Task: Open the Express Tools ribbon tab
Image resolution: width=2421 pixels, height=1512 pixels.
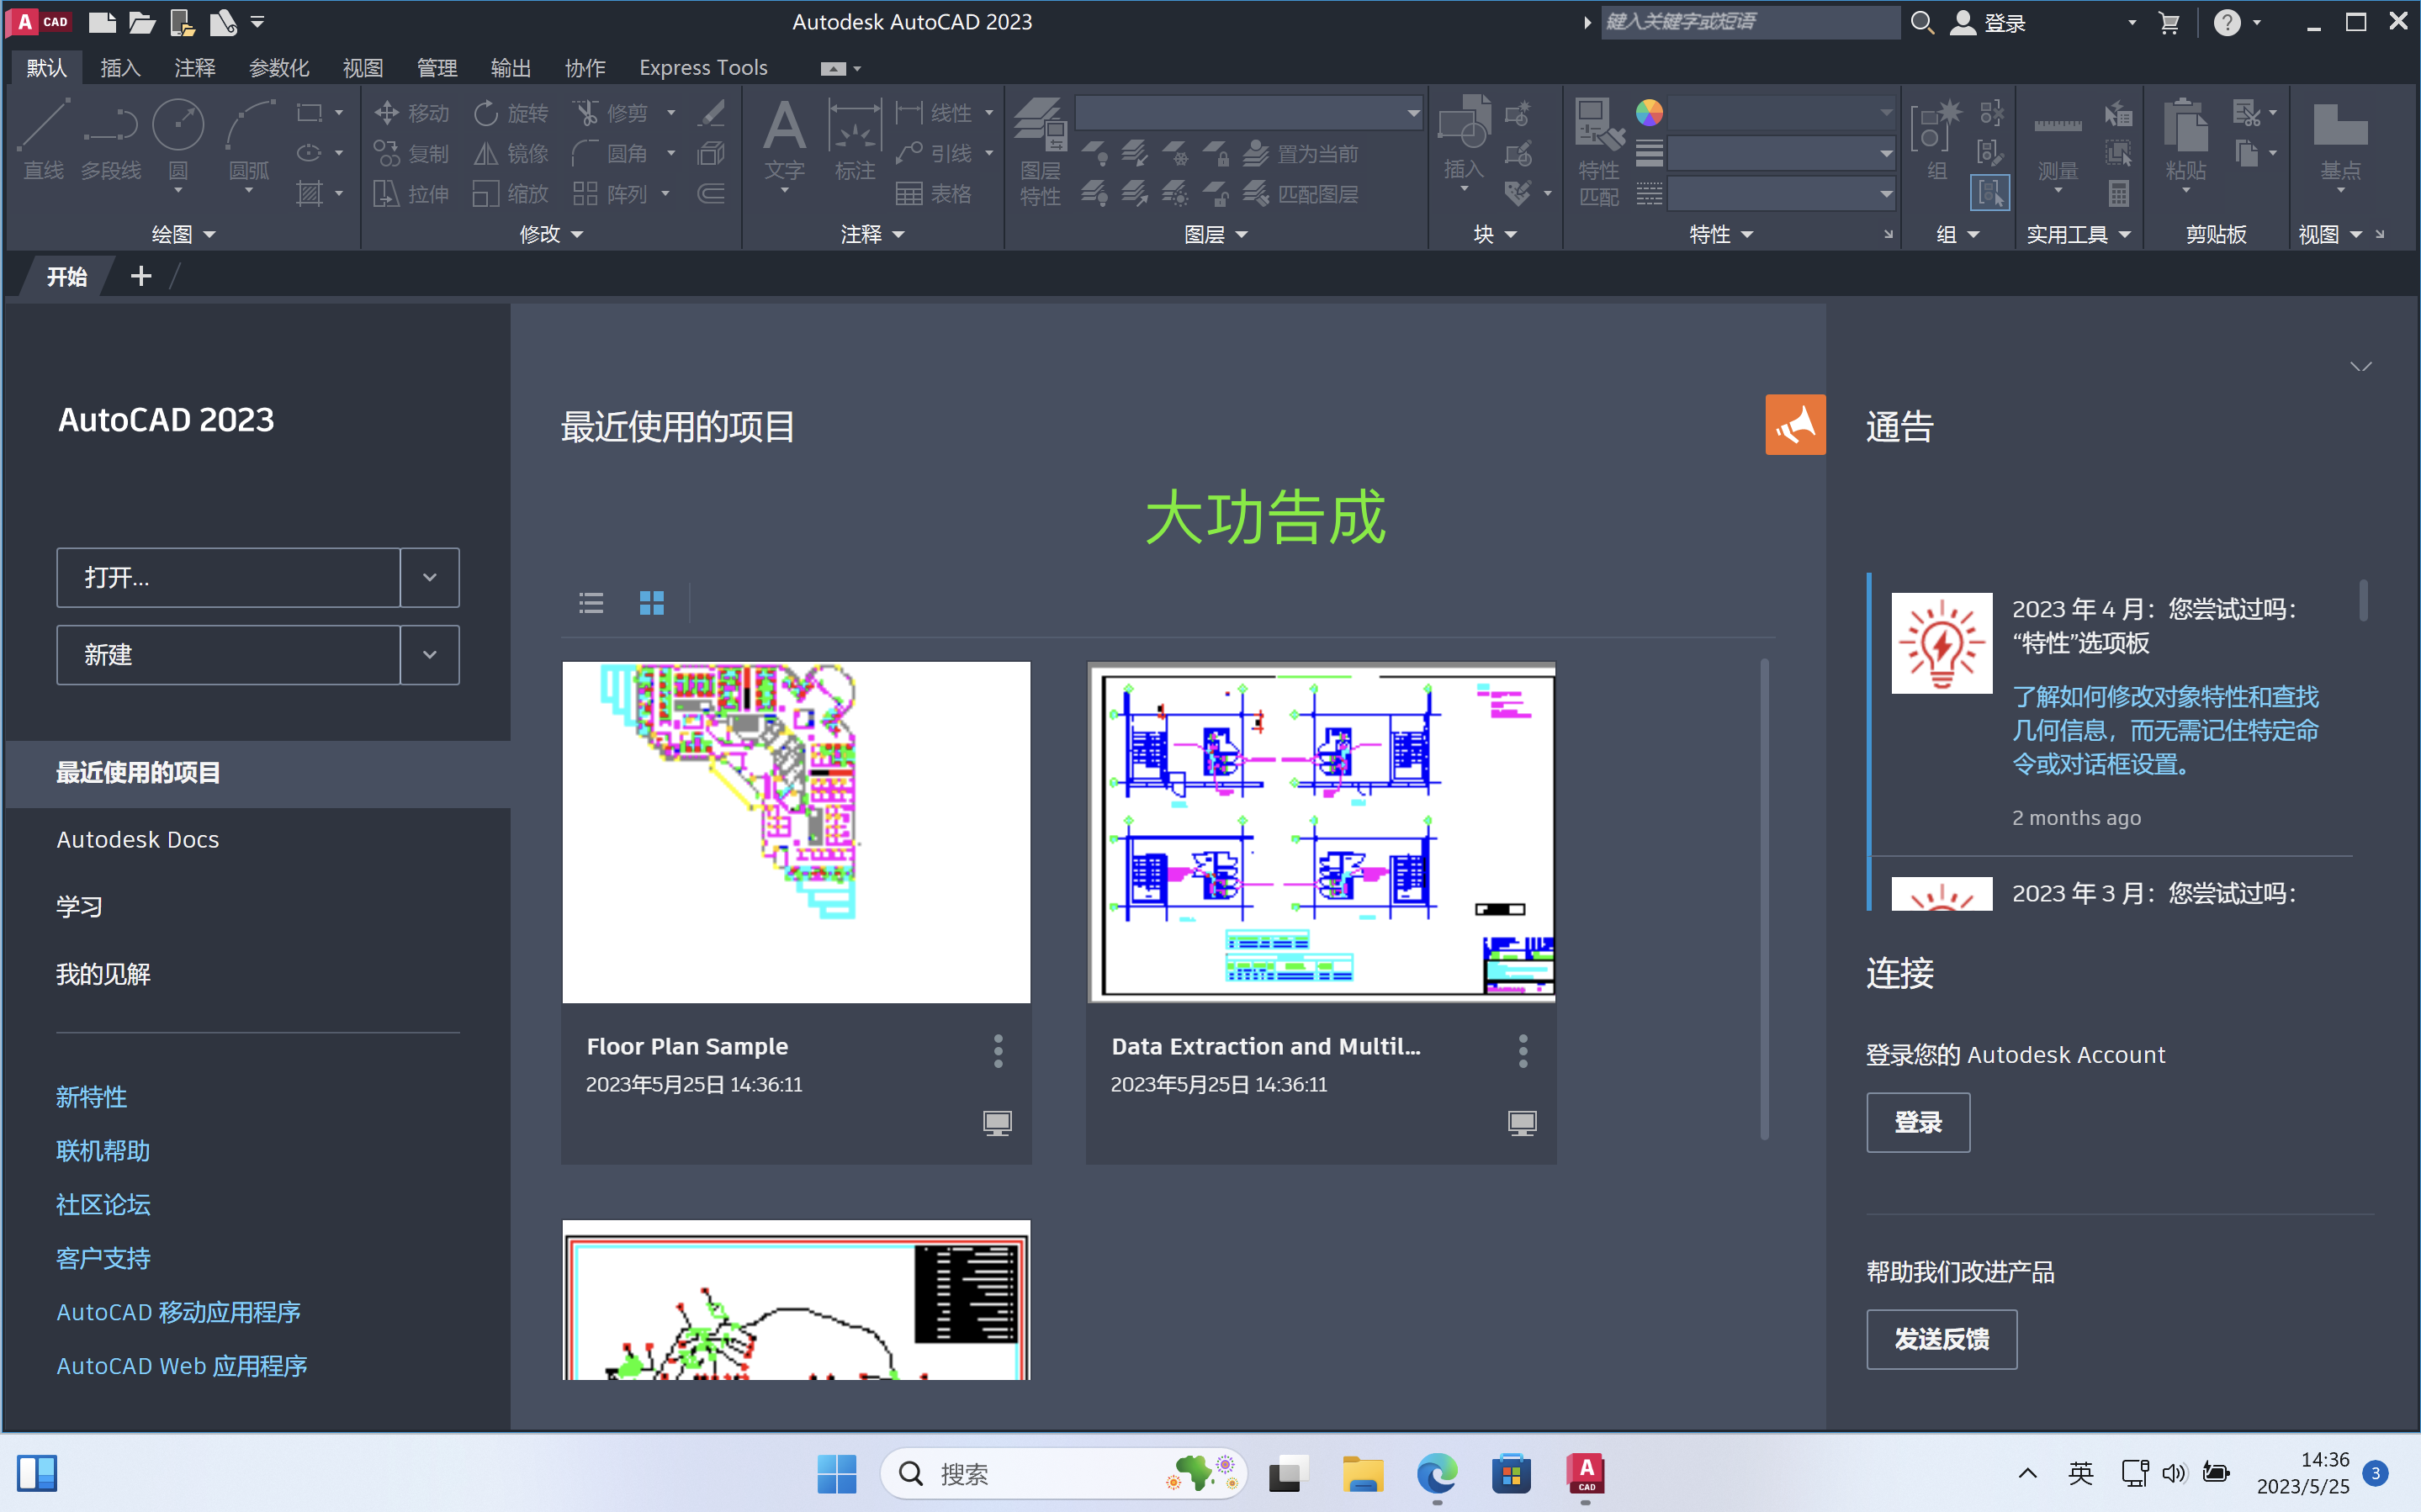Action: [703, 67]
